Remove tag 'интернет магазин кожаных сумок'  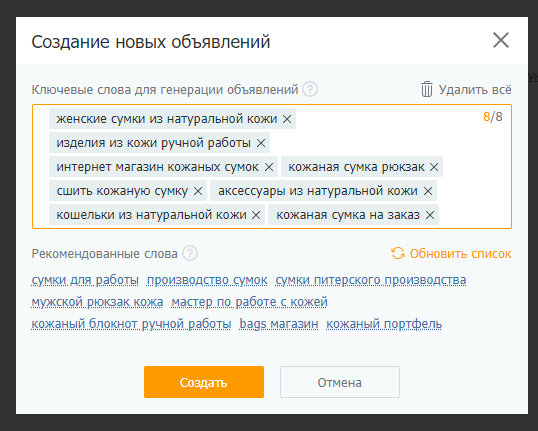point(269,167)
